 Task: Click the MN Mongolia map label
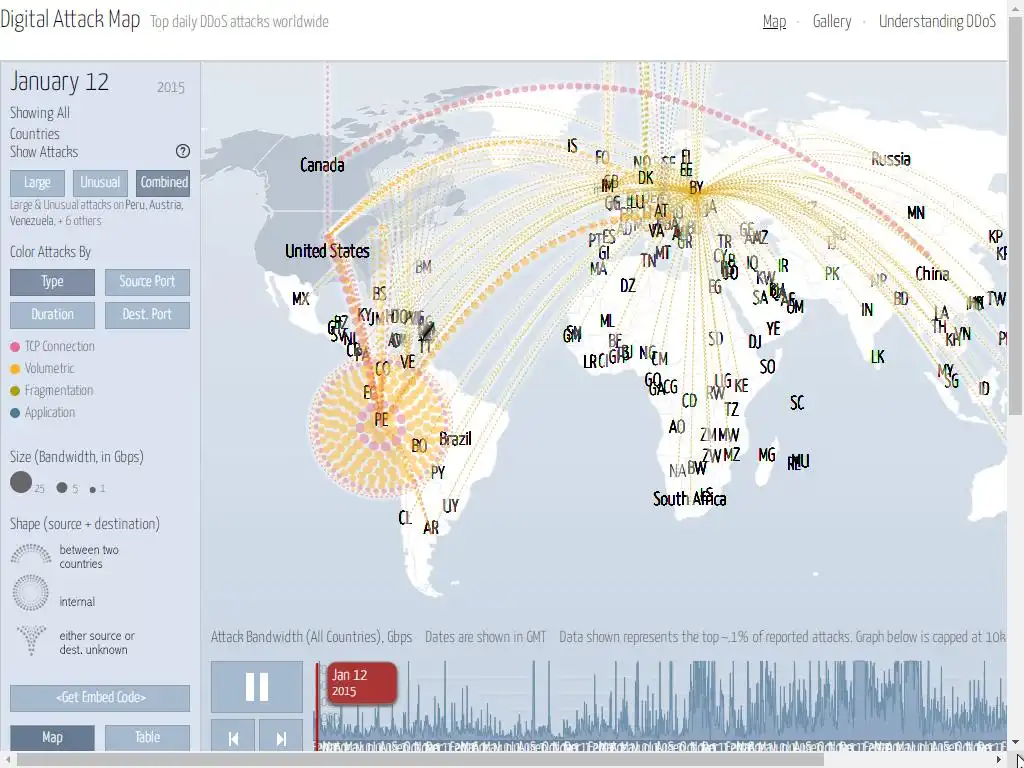916,213
